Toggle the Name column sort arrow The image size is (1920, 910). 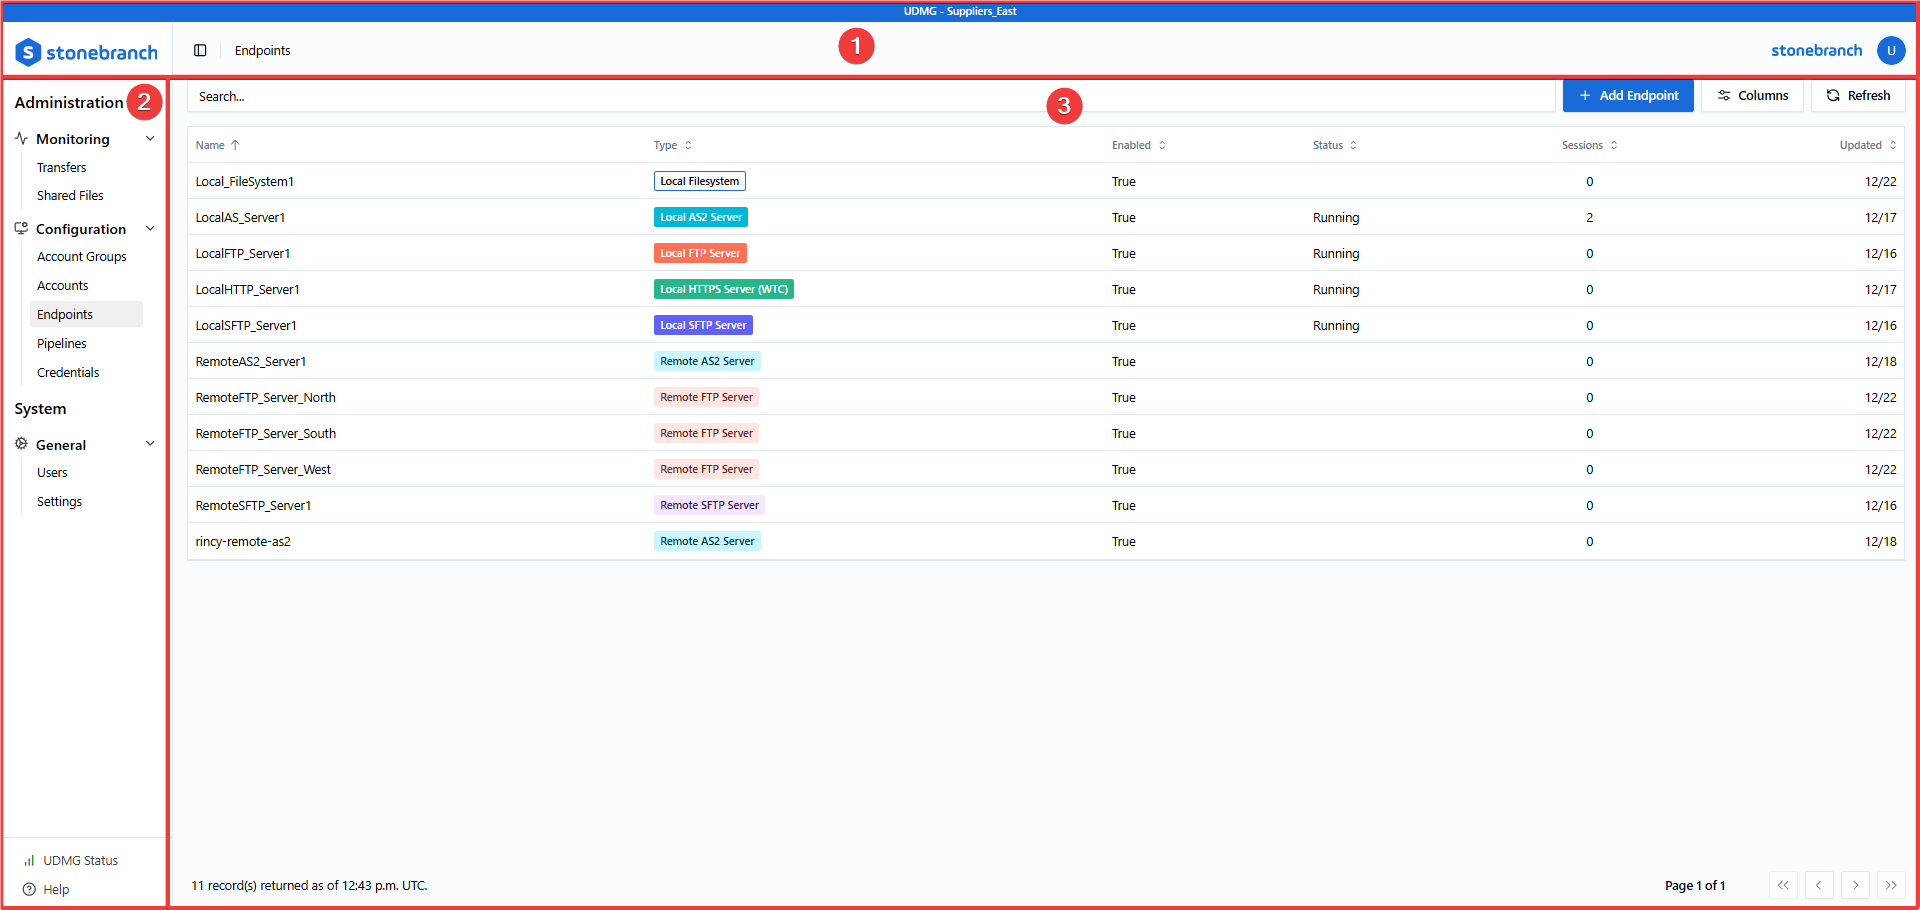(236, 144)
